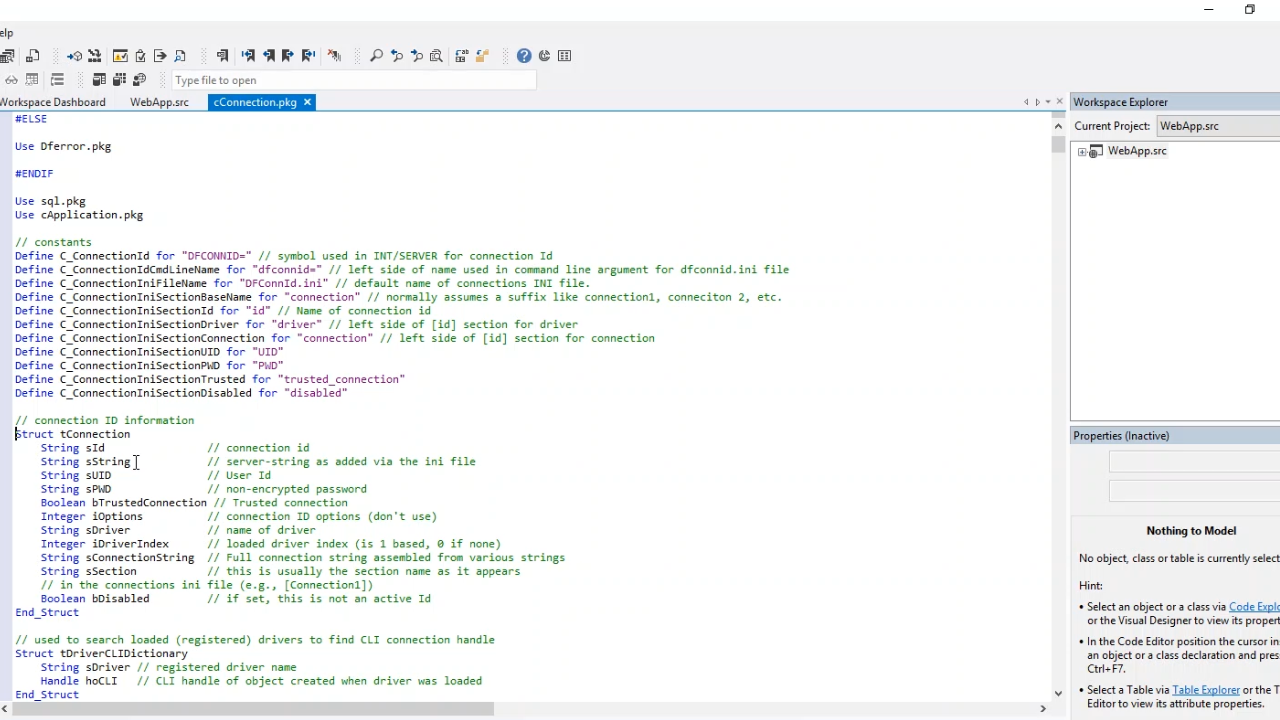Click the glasses icon in second toolbar row
This screenshot has height=720, width=1280.
coord(11,80)
